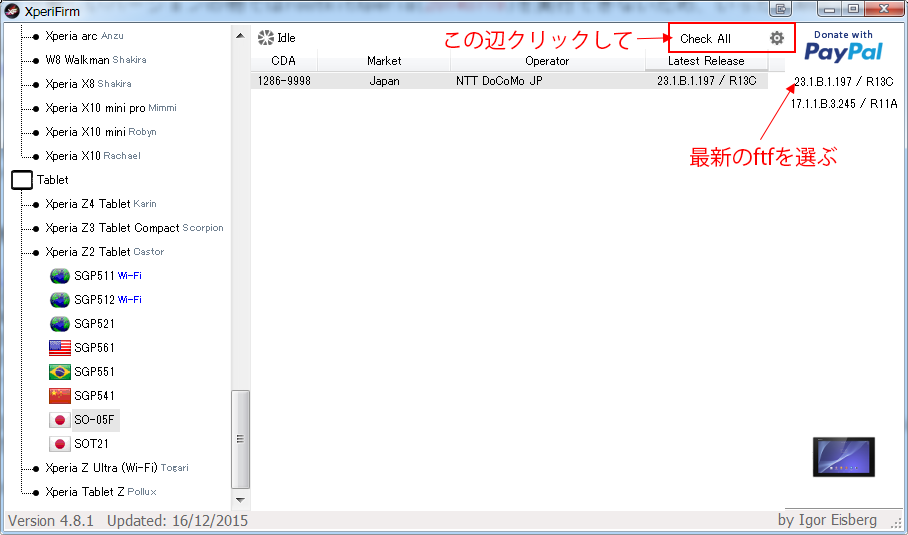
Task: Click the title bar extra options icon
Action: [782, 8]
